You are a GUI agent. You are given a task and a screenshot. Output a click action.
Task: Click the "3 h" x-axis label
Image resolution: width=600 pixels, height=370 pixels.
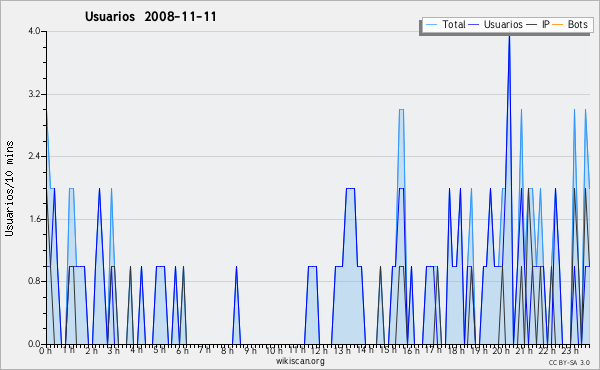click(114, 350)
